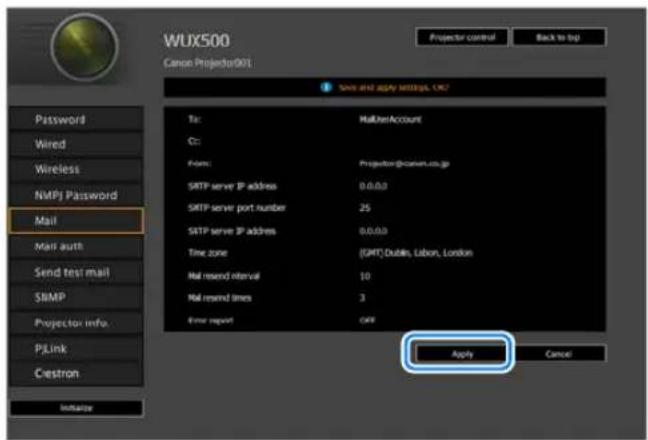Open the PJLink settings
Screen dimensions: 648x440
click(76, 348)
